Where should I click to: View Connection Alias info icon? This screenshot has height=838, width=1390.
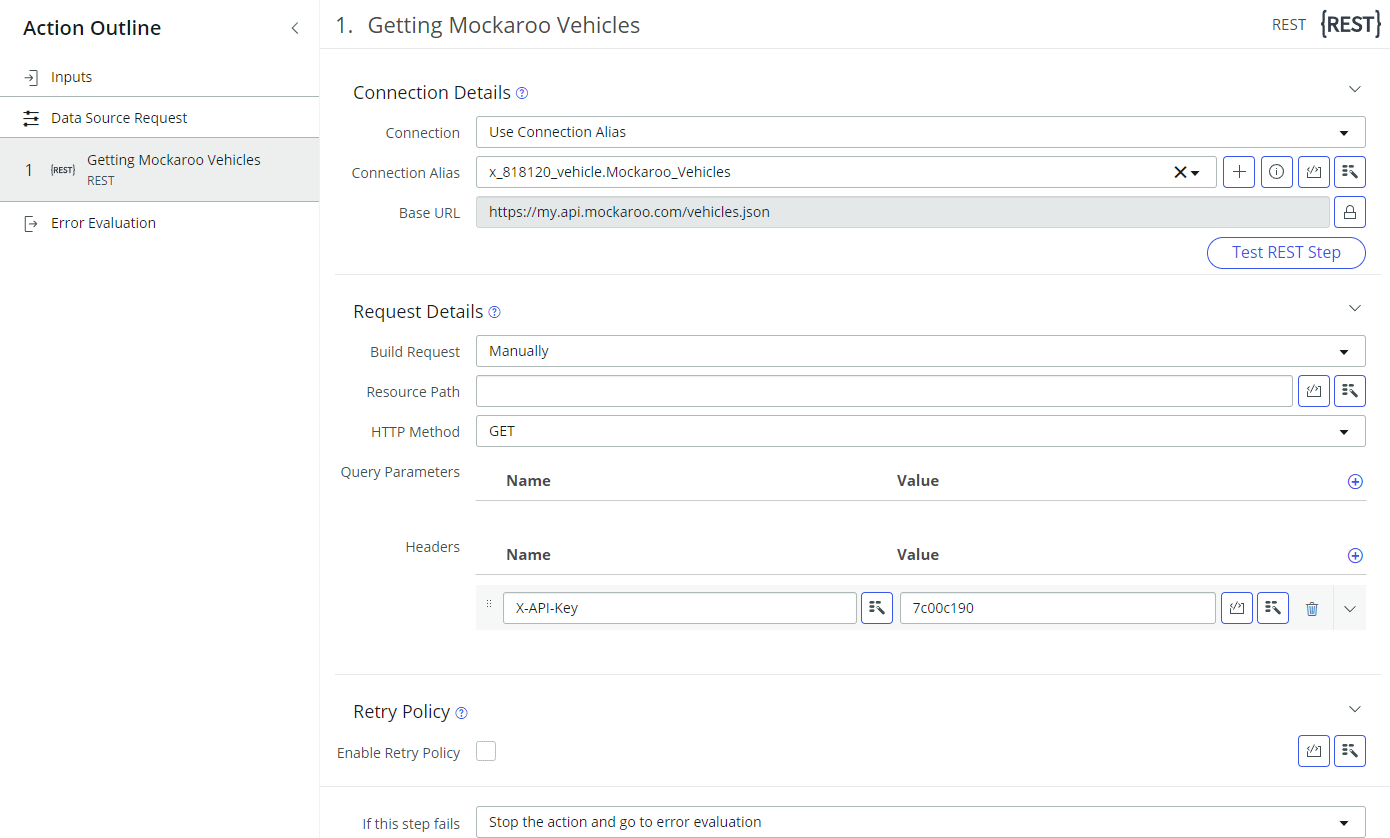pyautogui.click(x=1276, y=172)
